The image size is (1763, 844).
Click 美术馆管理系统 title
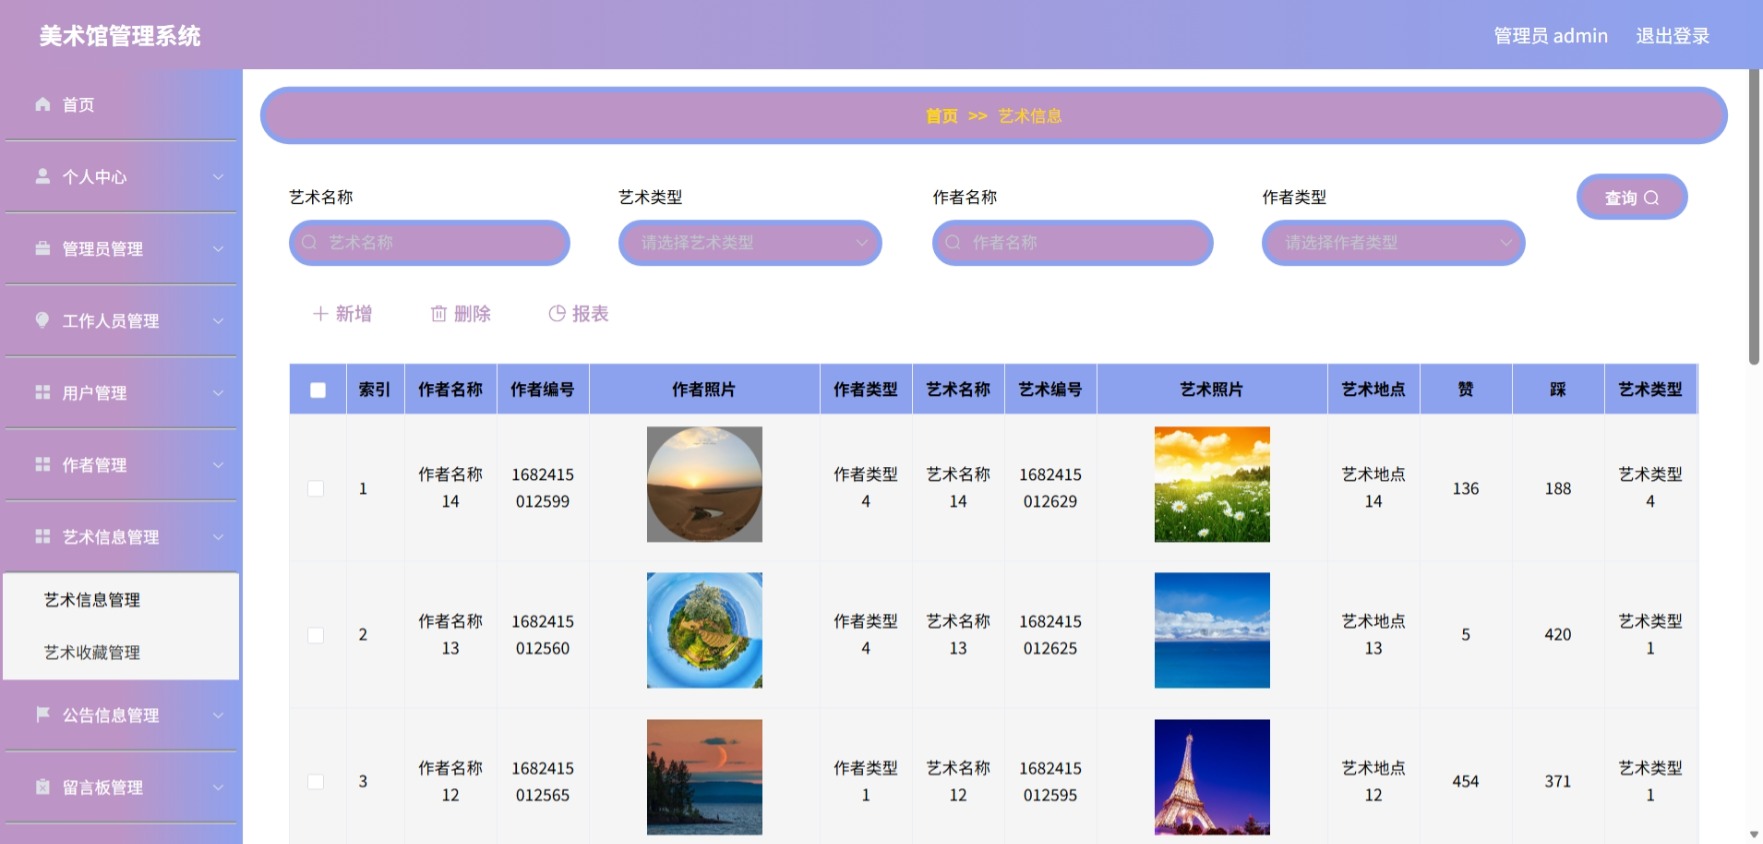(120, 37)
